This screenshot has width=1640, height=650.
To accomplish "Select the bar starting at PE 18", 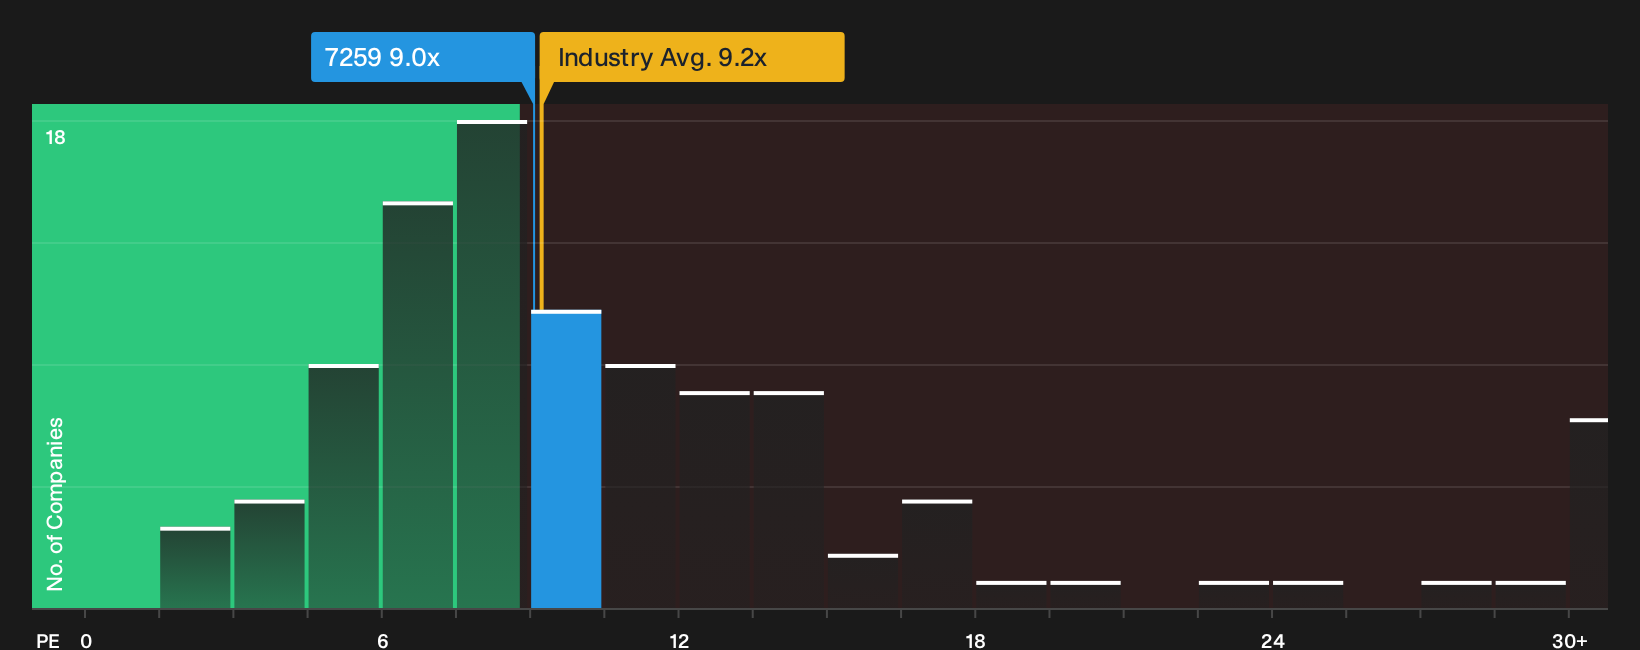I will pyautogui.click(x=1011, y=595).
